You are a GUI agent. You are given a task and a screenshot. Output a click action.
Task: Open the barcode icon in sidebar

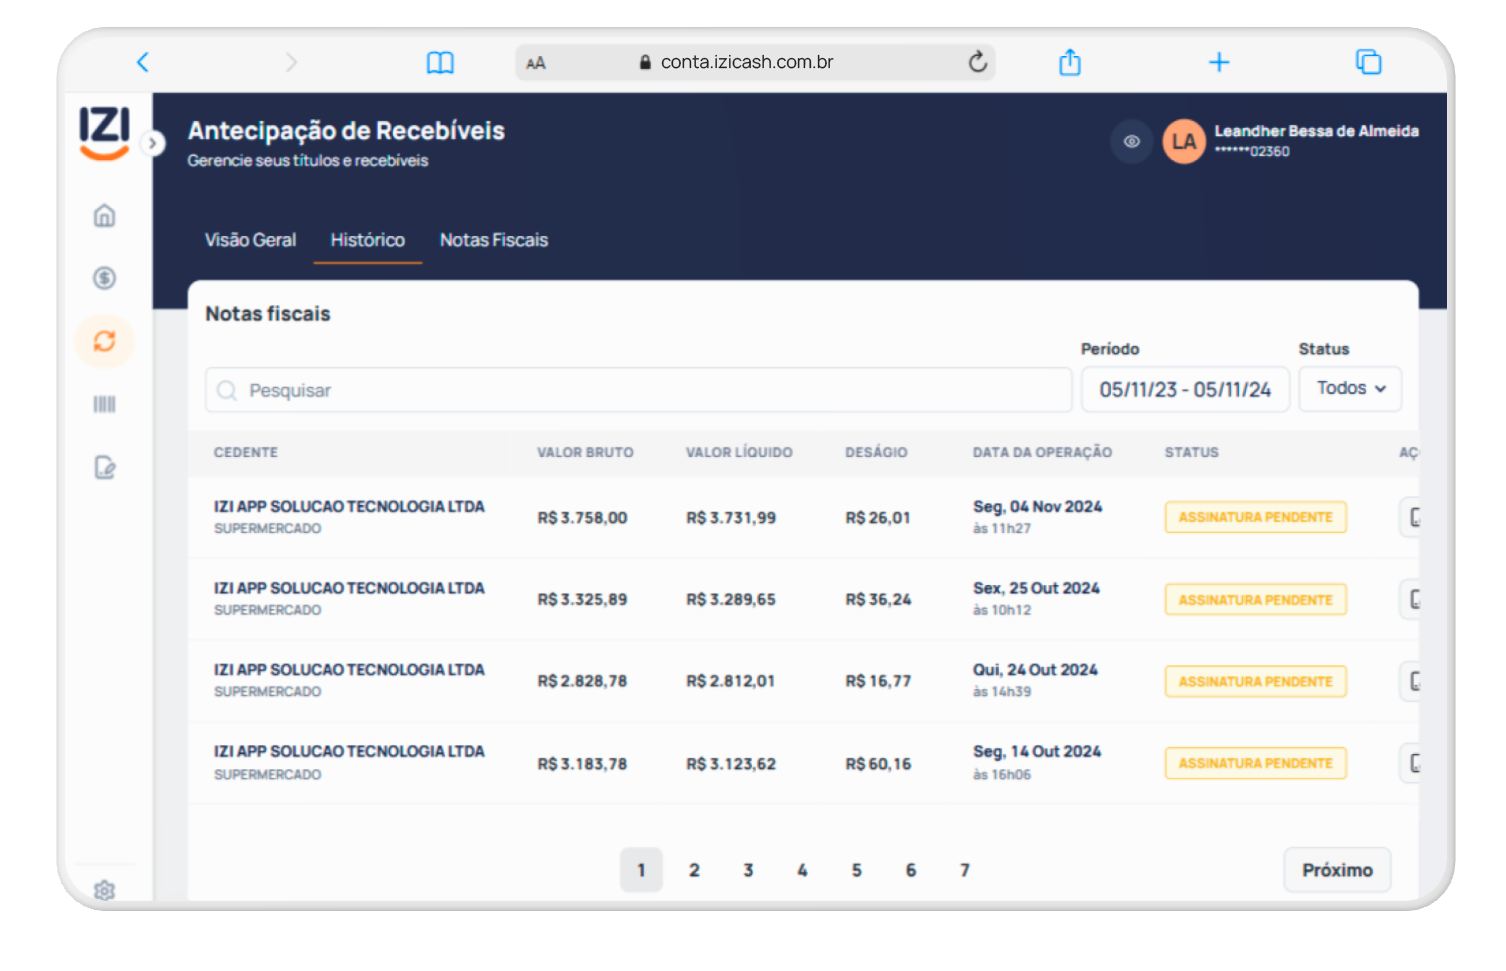(x=104, y=404)
